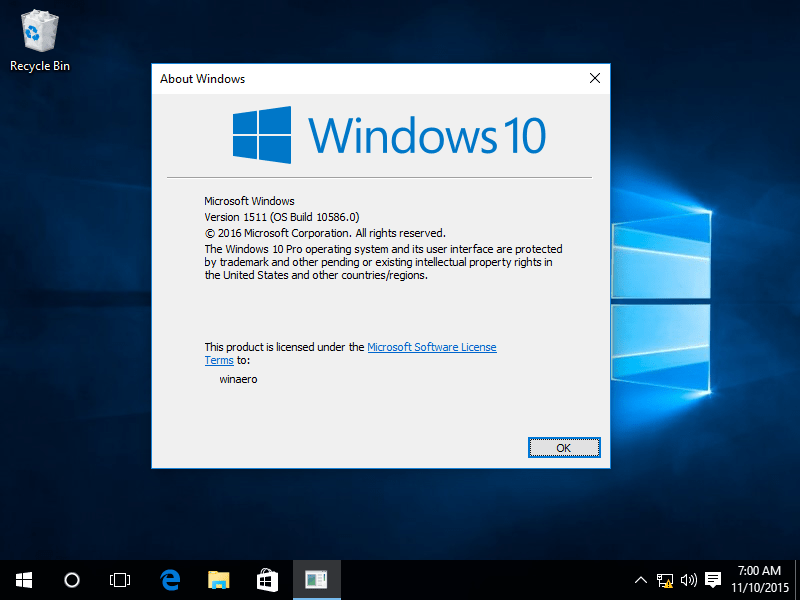Open Task View on taskbar
Image resolution: width=800 pixels, height=600 pixels.
(120, 580)
